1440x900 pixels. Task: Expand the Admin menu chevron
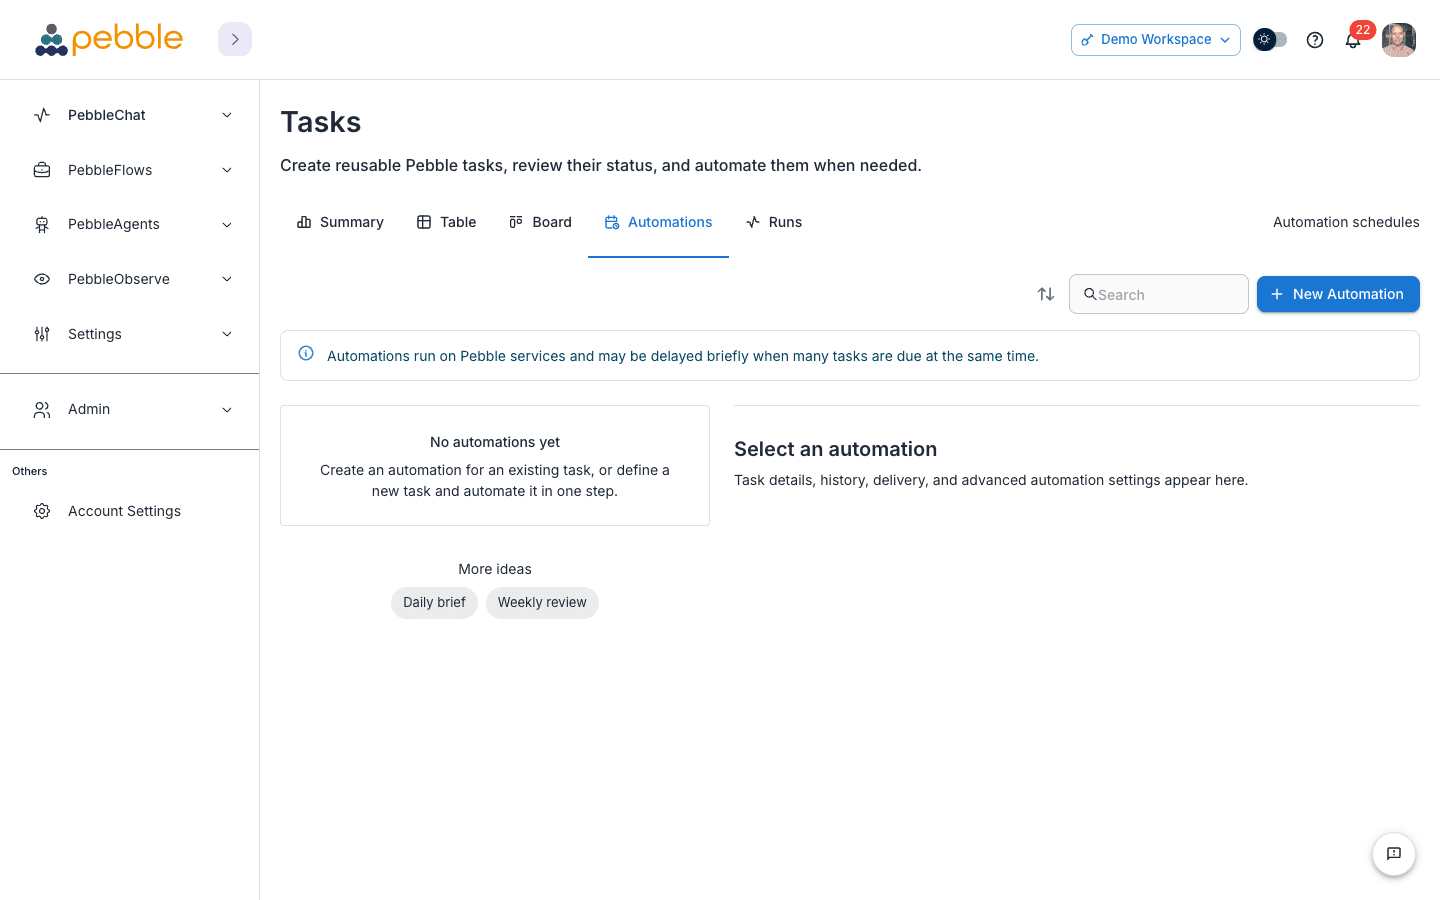point(227,410)
